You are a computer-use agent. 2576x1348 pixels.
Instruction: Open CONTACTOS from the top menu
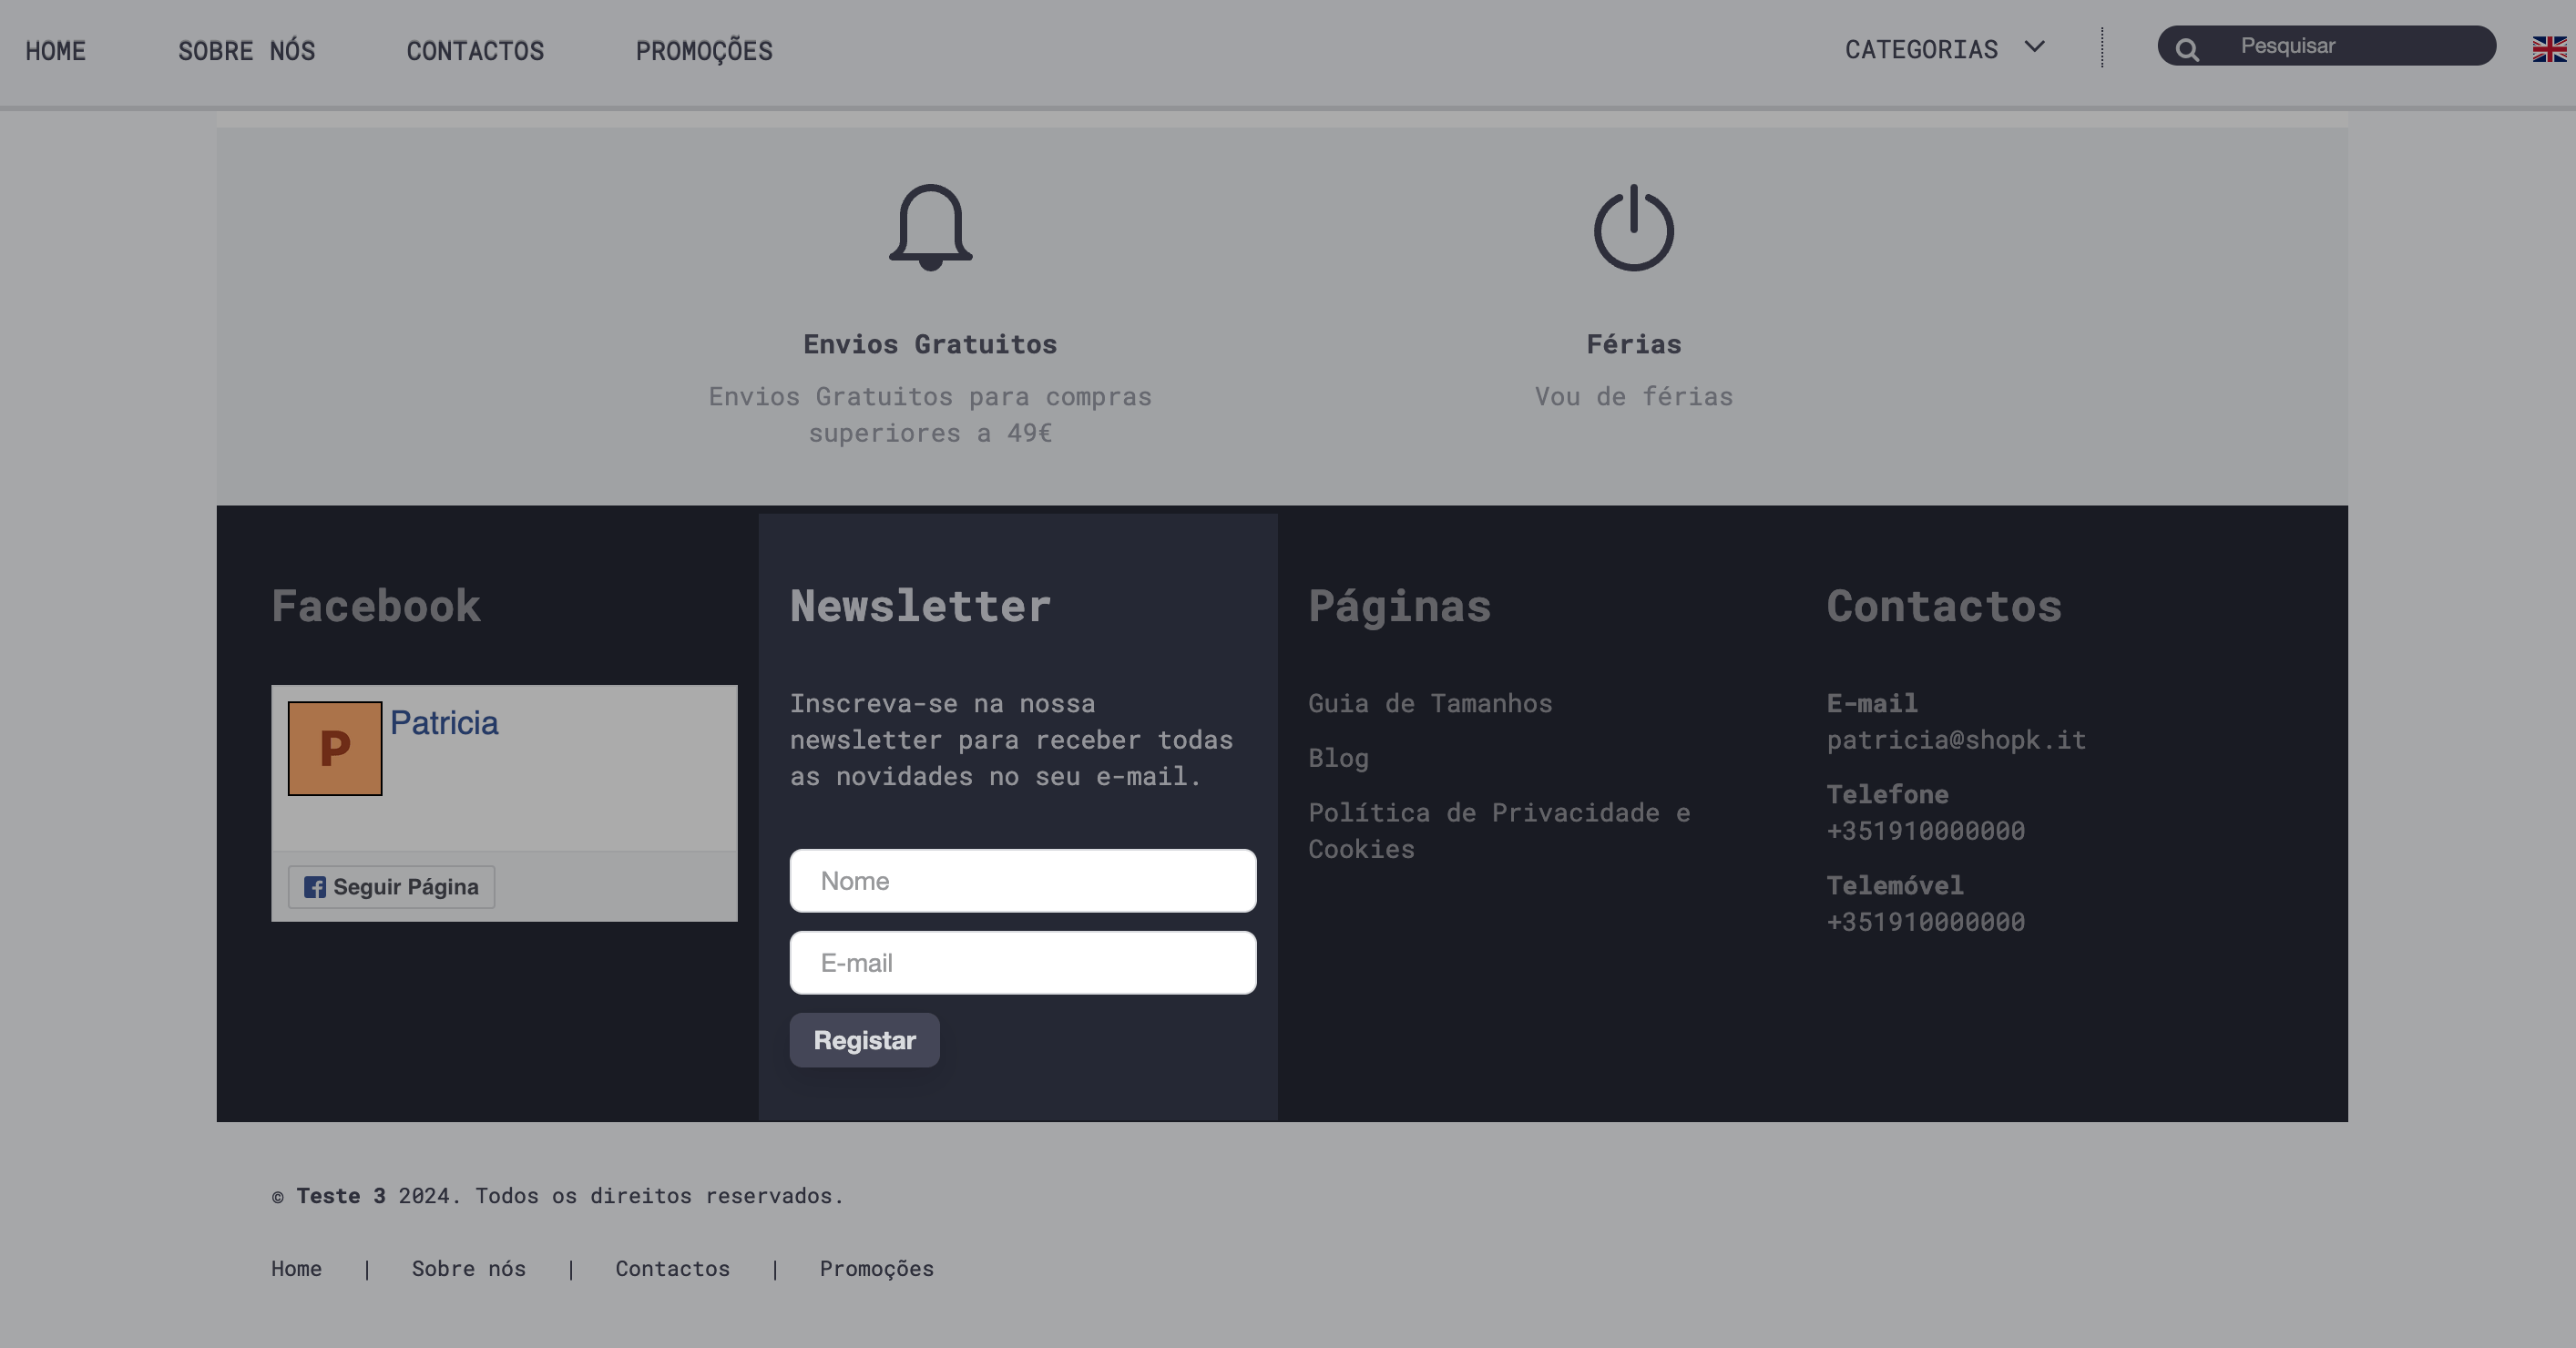click(x=475, y=51)
